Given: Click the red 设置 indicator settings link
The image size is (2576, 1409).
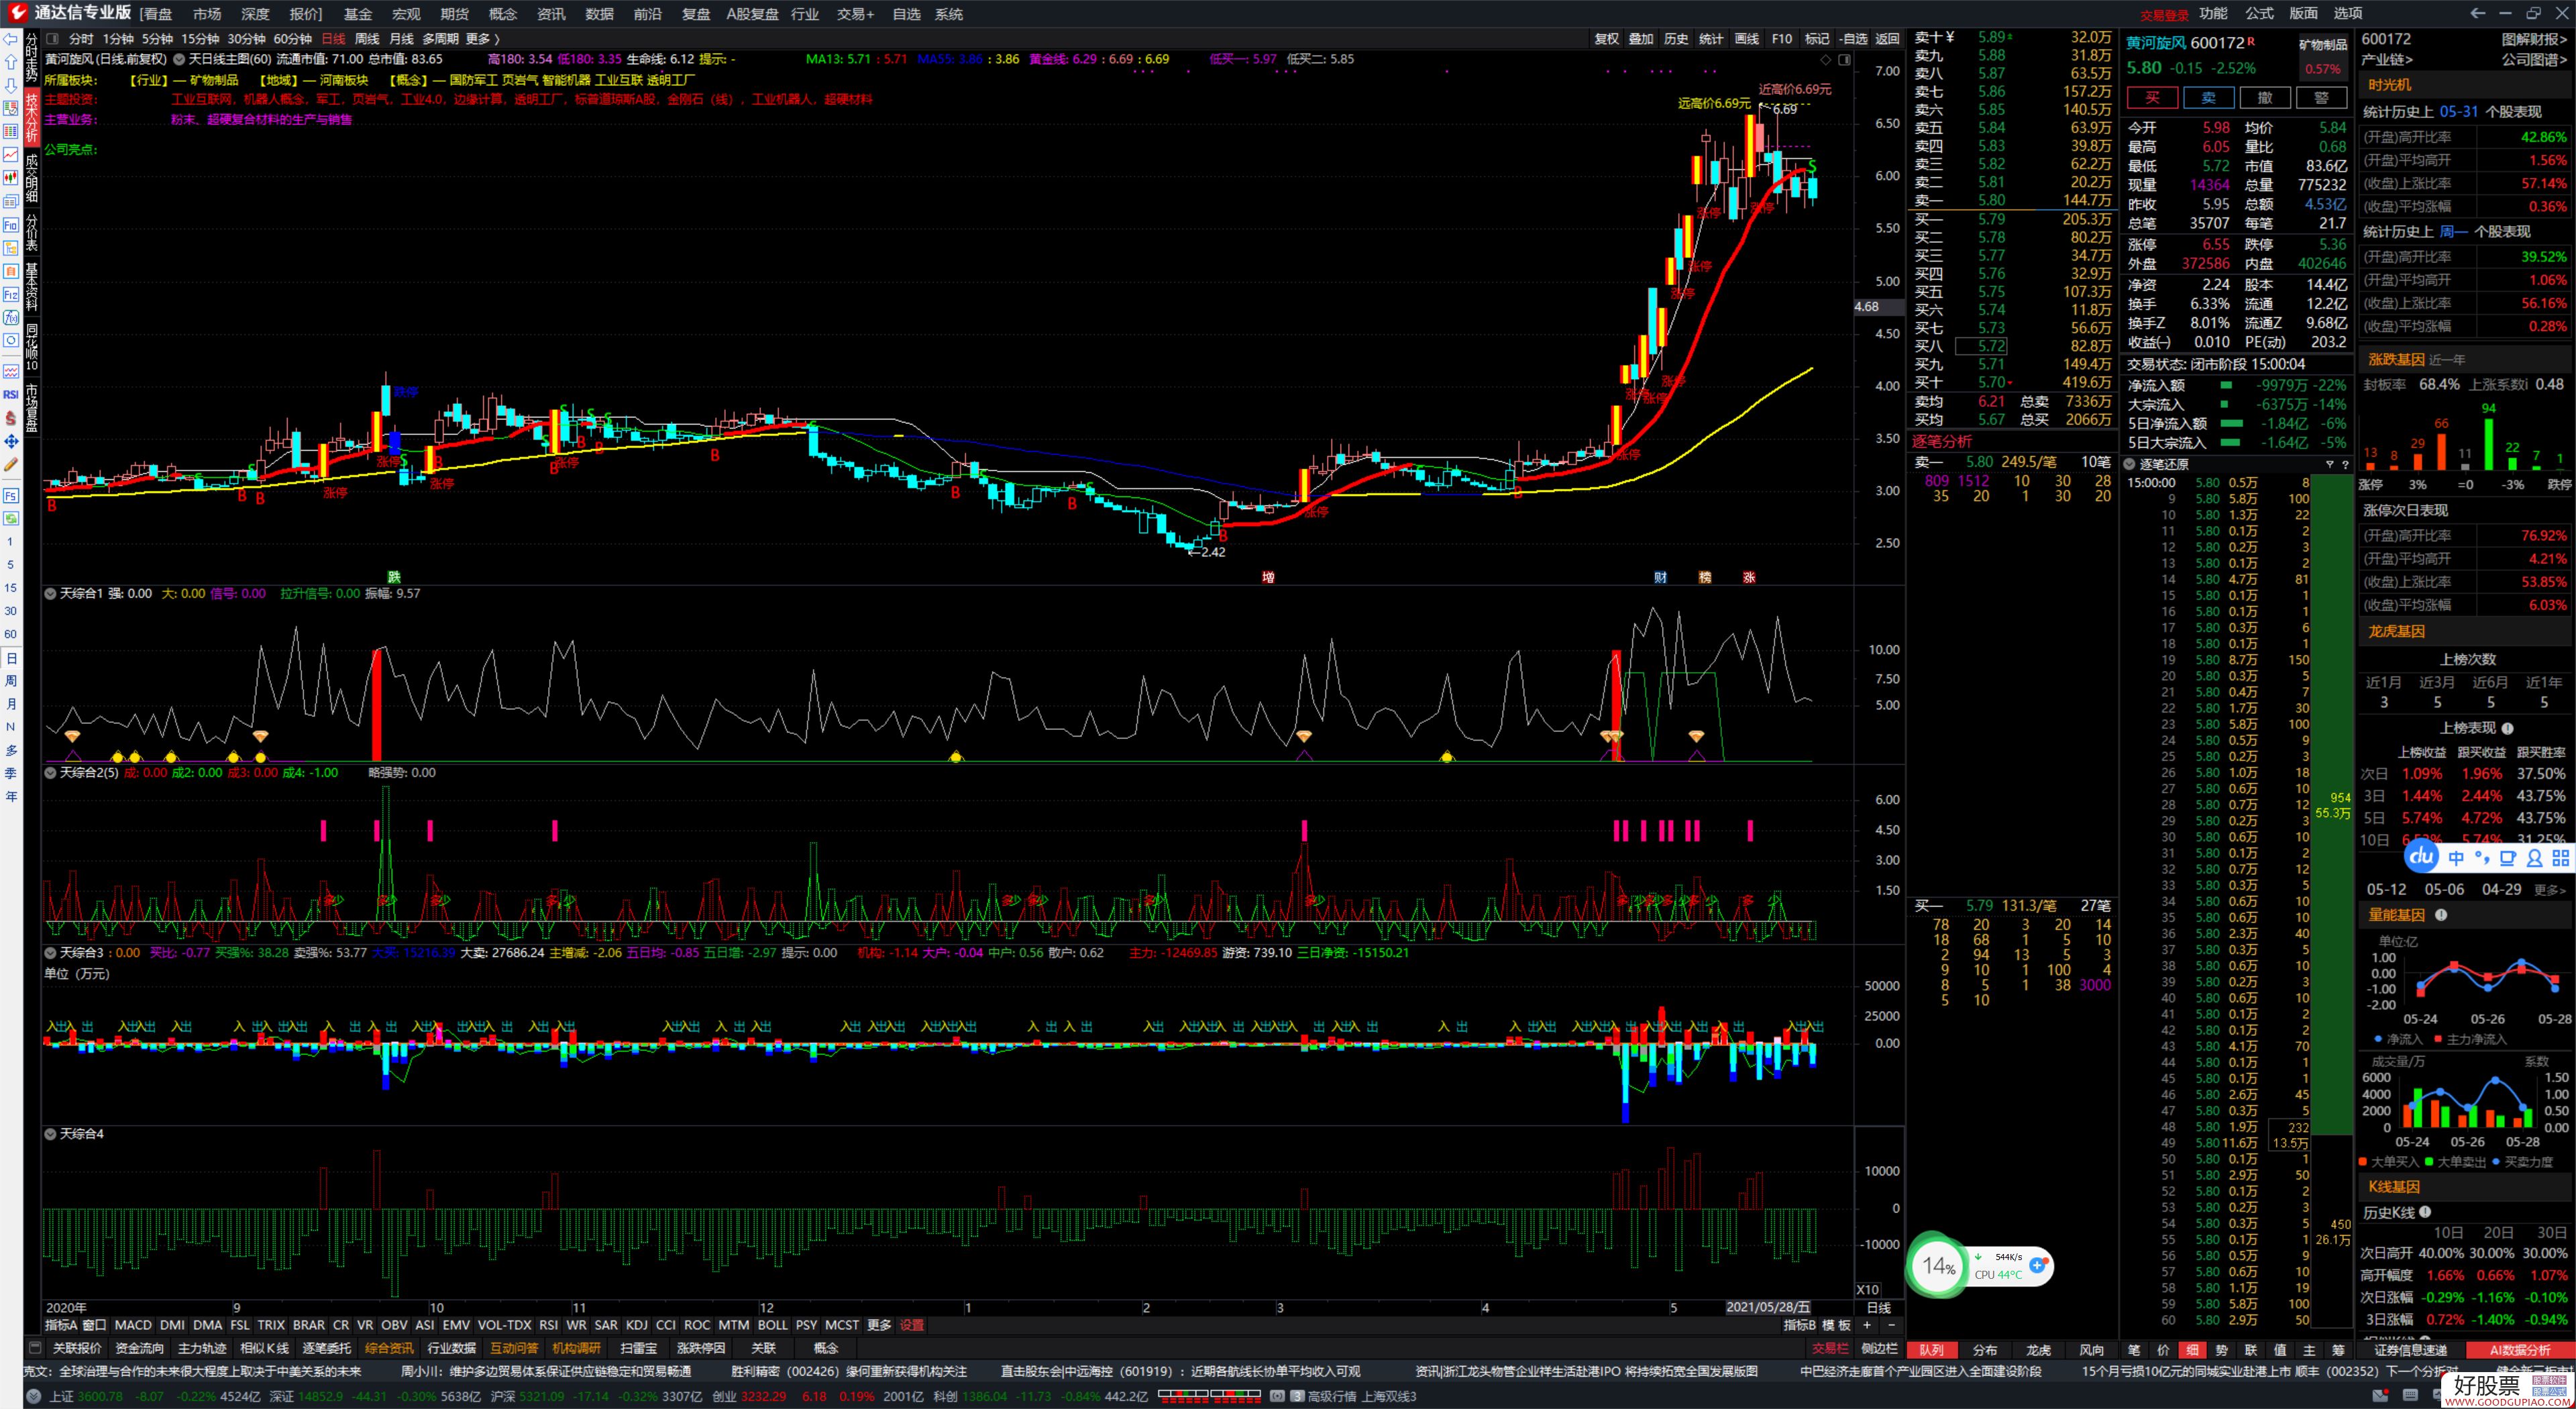Looking at the screenshot, I should [911, 1325].
